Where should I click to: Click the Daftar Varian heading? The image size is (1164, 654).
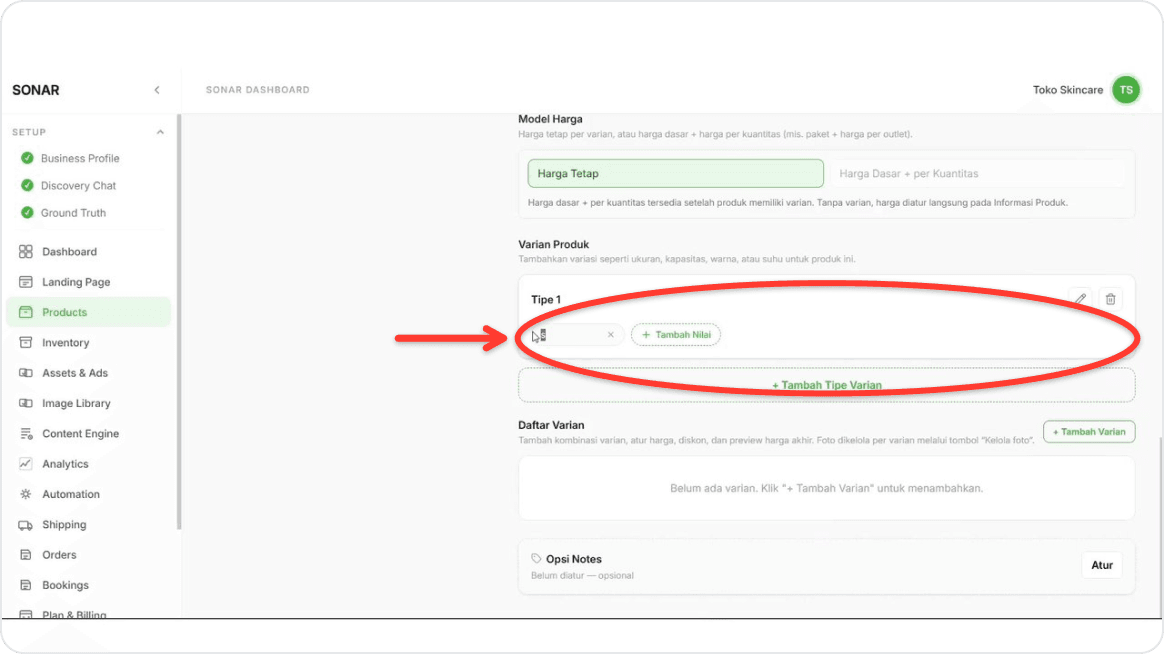551,425
